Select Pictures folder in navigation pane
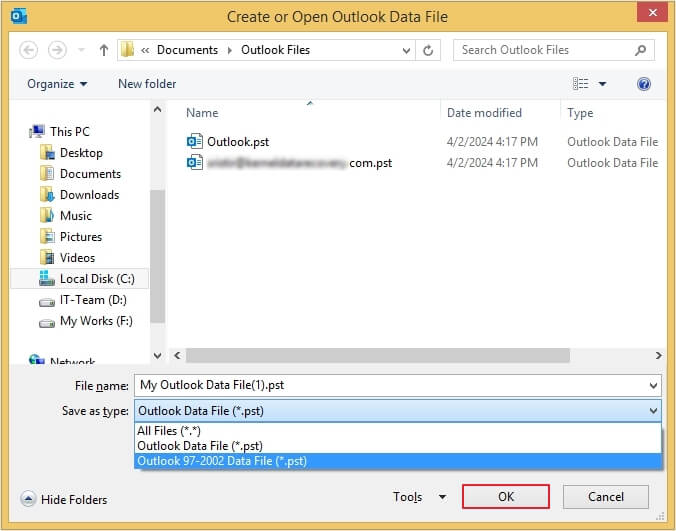 point(81,237)
